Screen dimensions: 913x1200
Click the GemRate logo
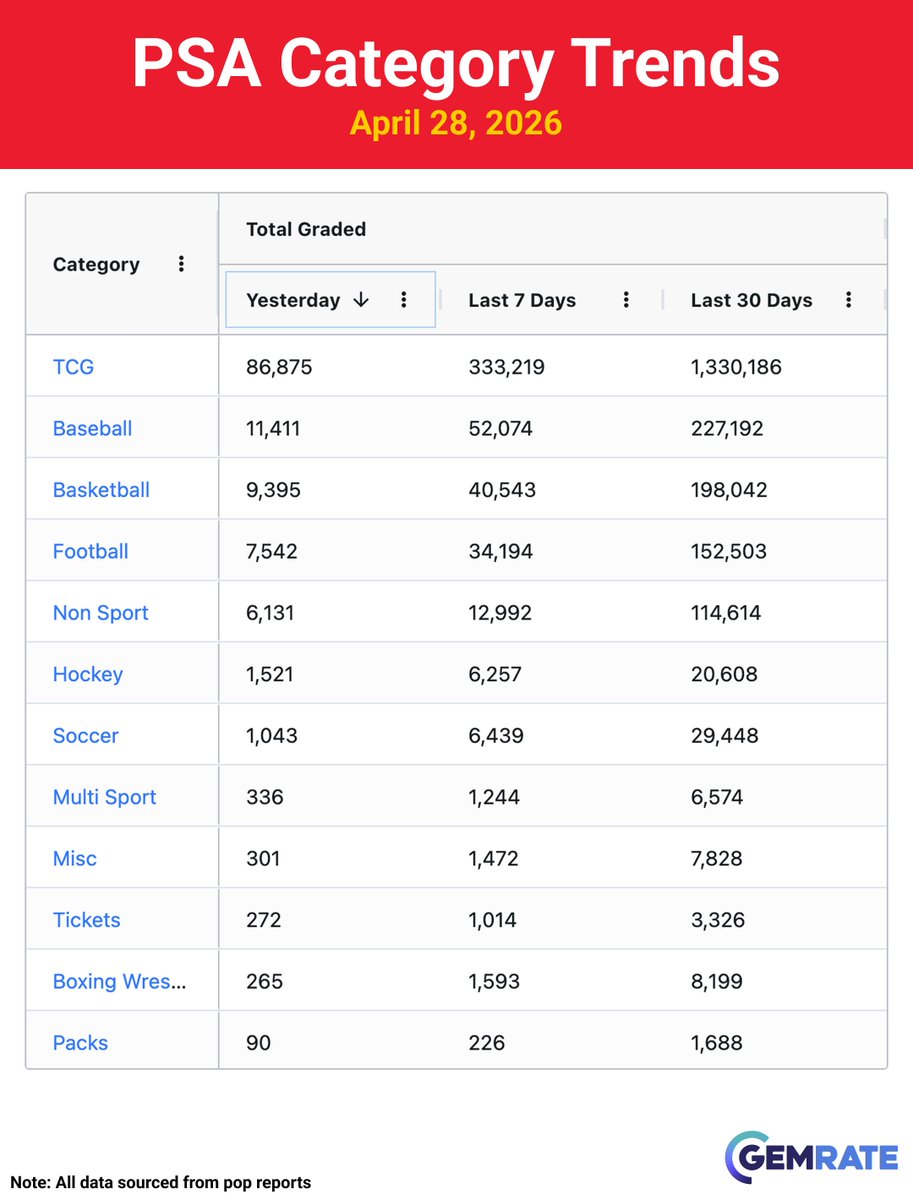812,1159
